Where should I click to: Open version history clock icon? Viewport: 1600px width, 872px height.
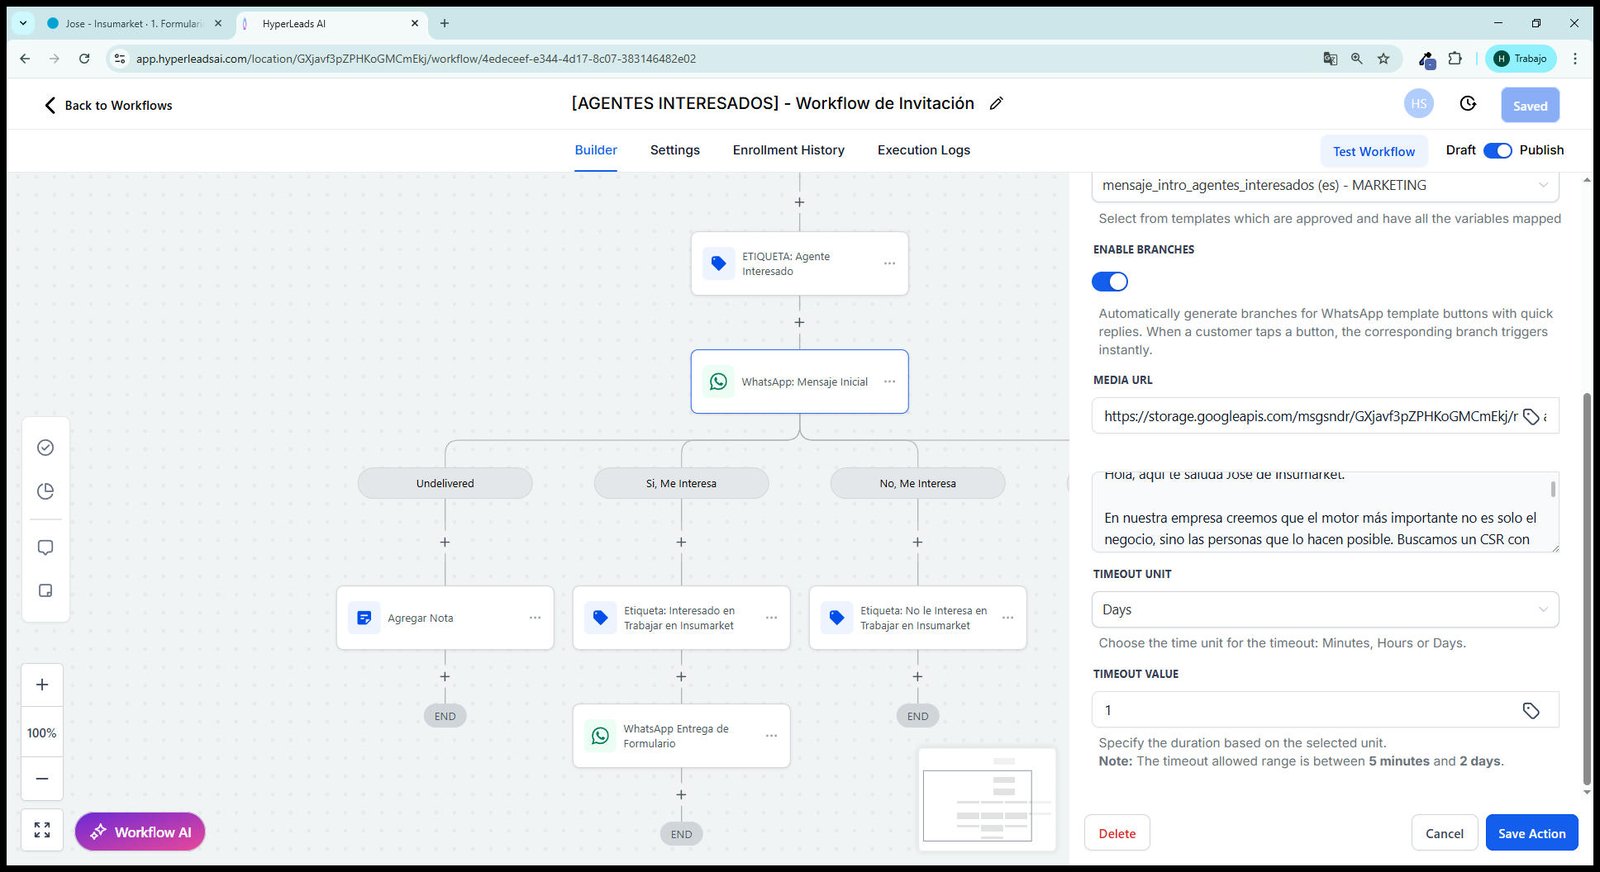1468,104
